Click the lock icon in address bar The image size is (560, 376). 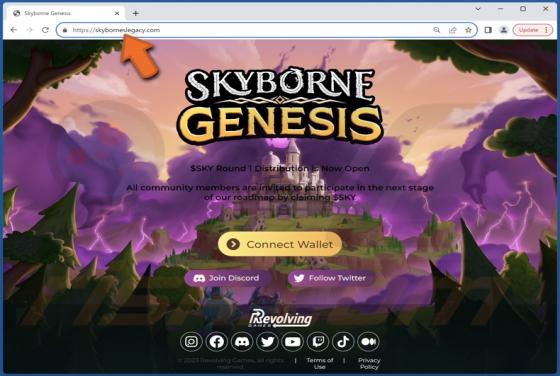tap(65, 30)
